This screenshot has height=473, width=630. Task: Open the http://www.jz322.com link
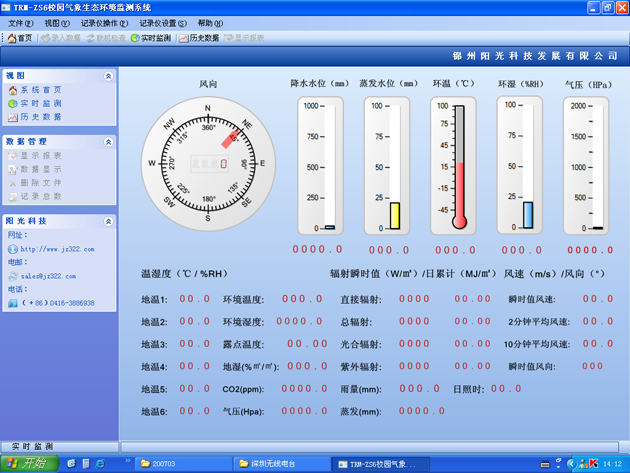coord(56,249)
